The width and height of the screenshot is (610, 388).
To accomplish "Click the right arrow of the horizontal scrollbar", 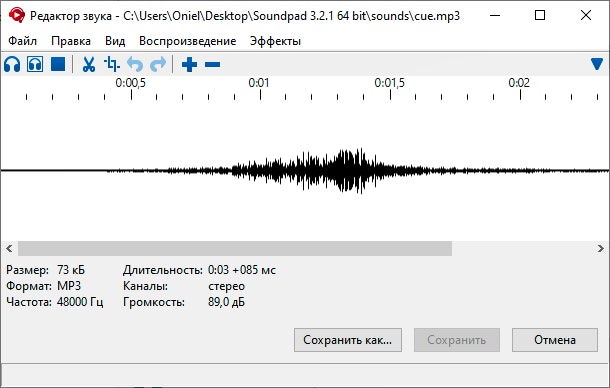I will (601, 248).
